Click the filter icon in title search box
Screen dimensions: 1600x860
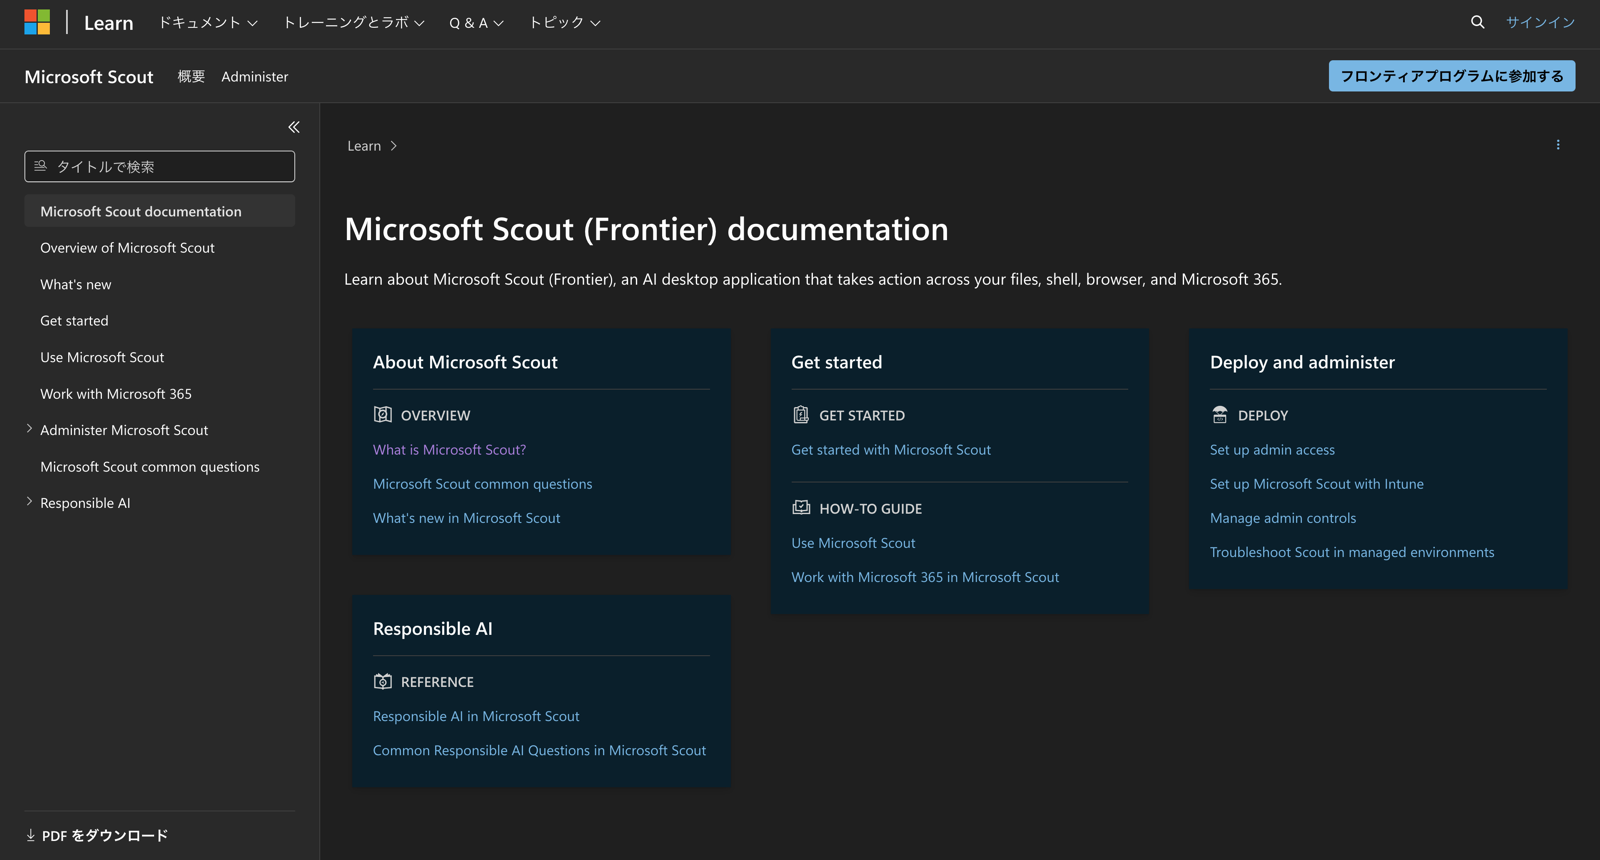[40, 166]
